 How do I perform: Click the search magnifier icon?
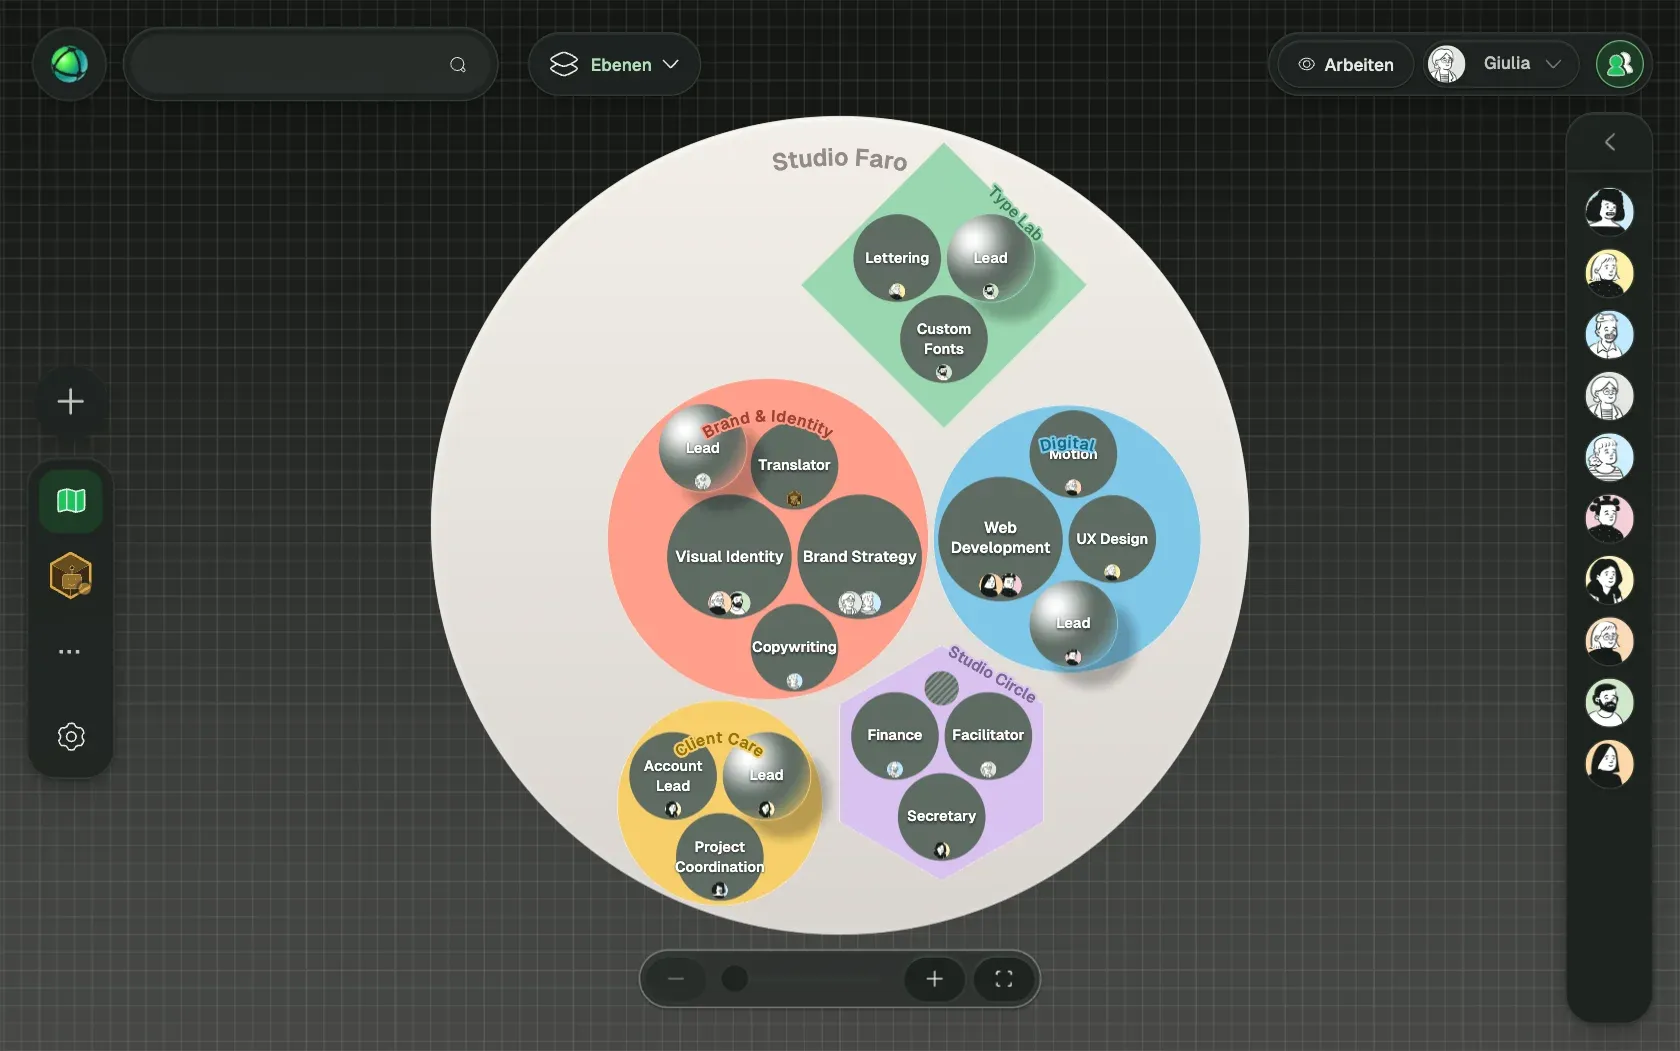click(x=458, y=65)
